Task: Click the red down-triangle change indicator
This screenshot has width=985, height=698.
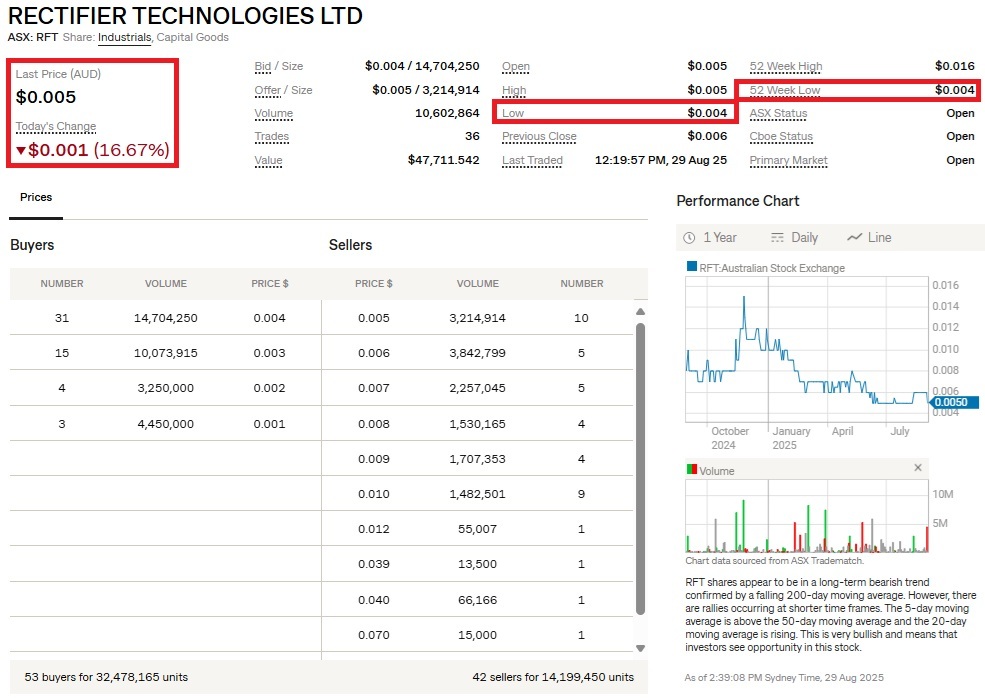Action: coord(21,151)
